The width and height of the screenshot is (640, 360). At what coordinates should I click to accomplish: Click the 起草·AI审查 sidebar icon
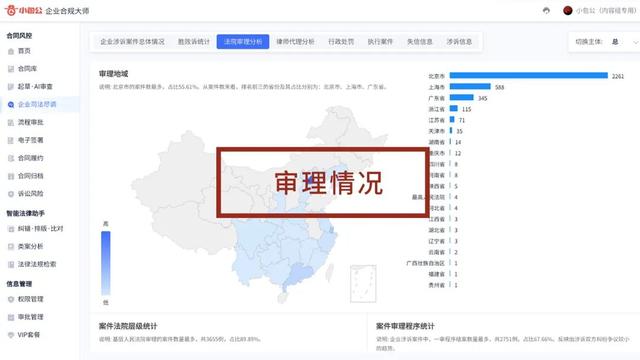11,87
